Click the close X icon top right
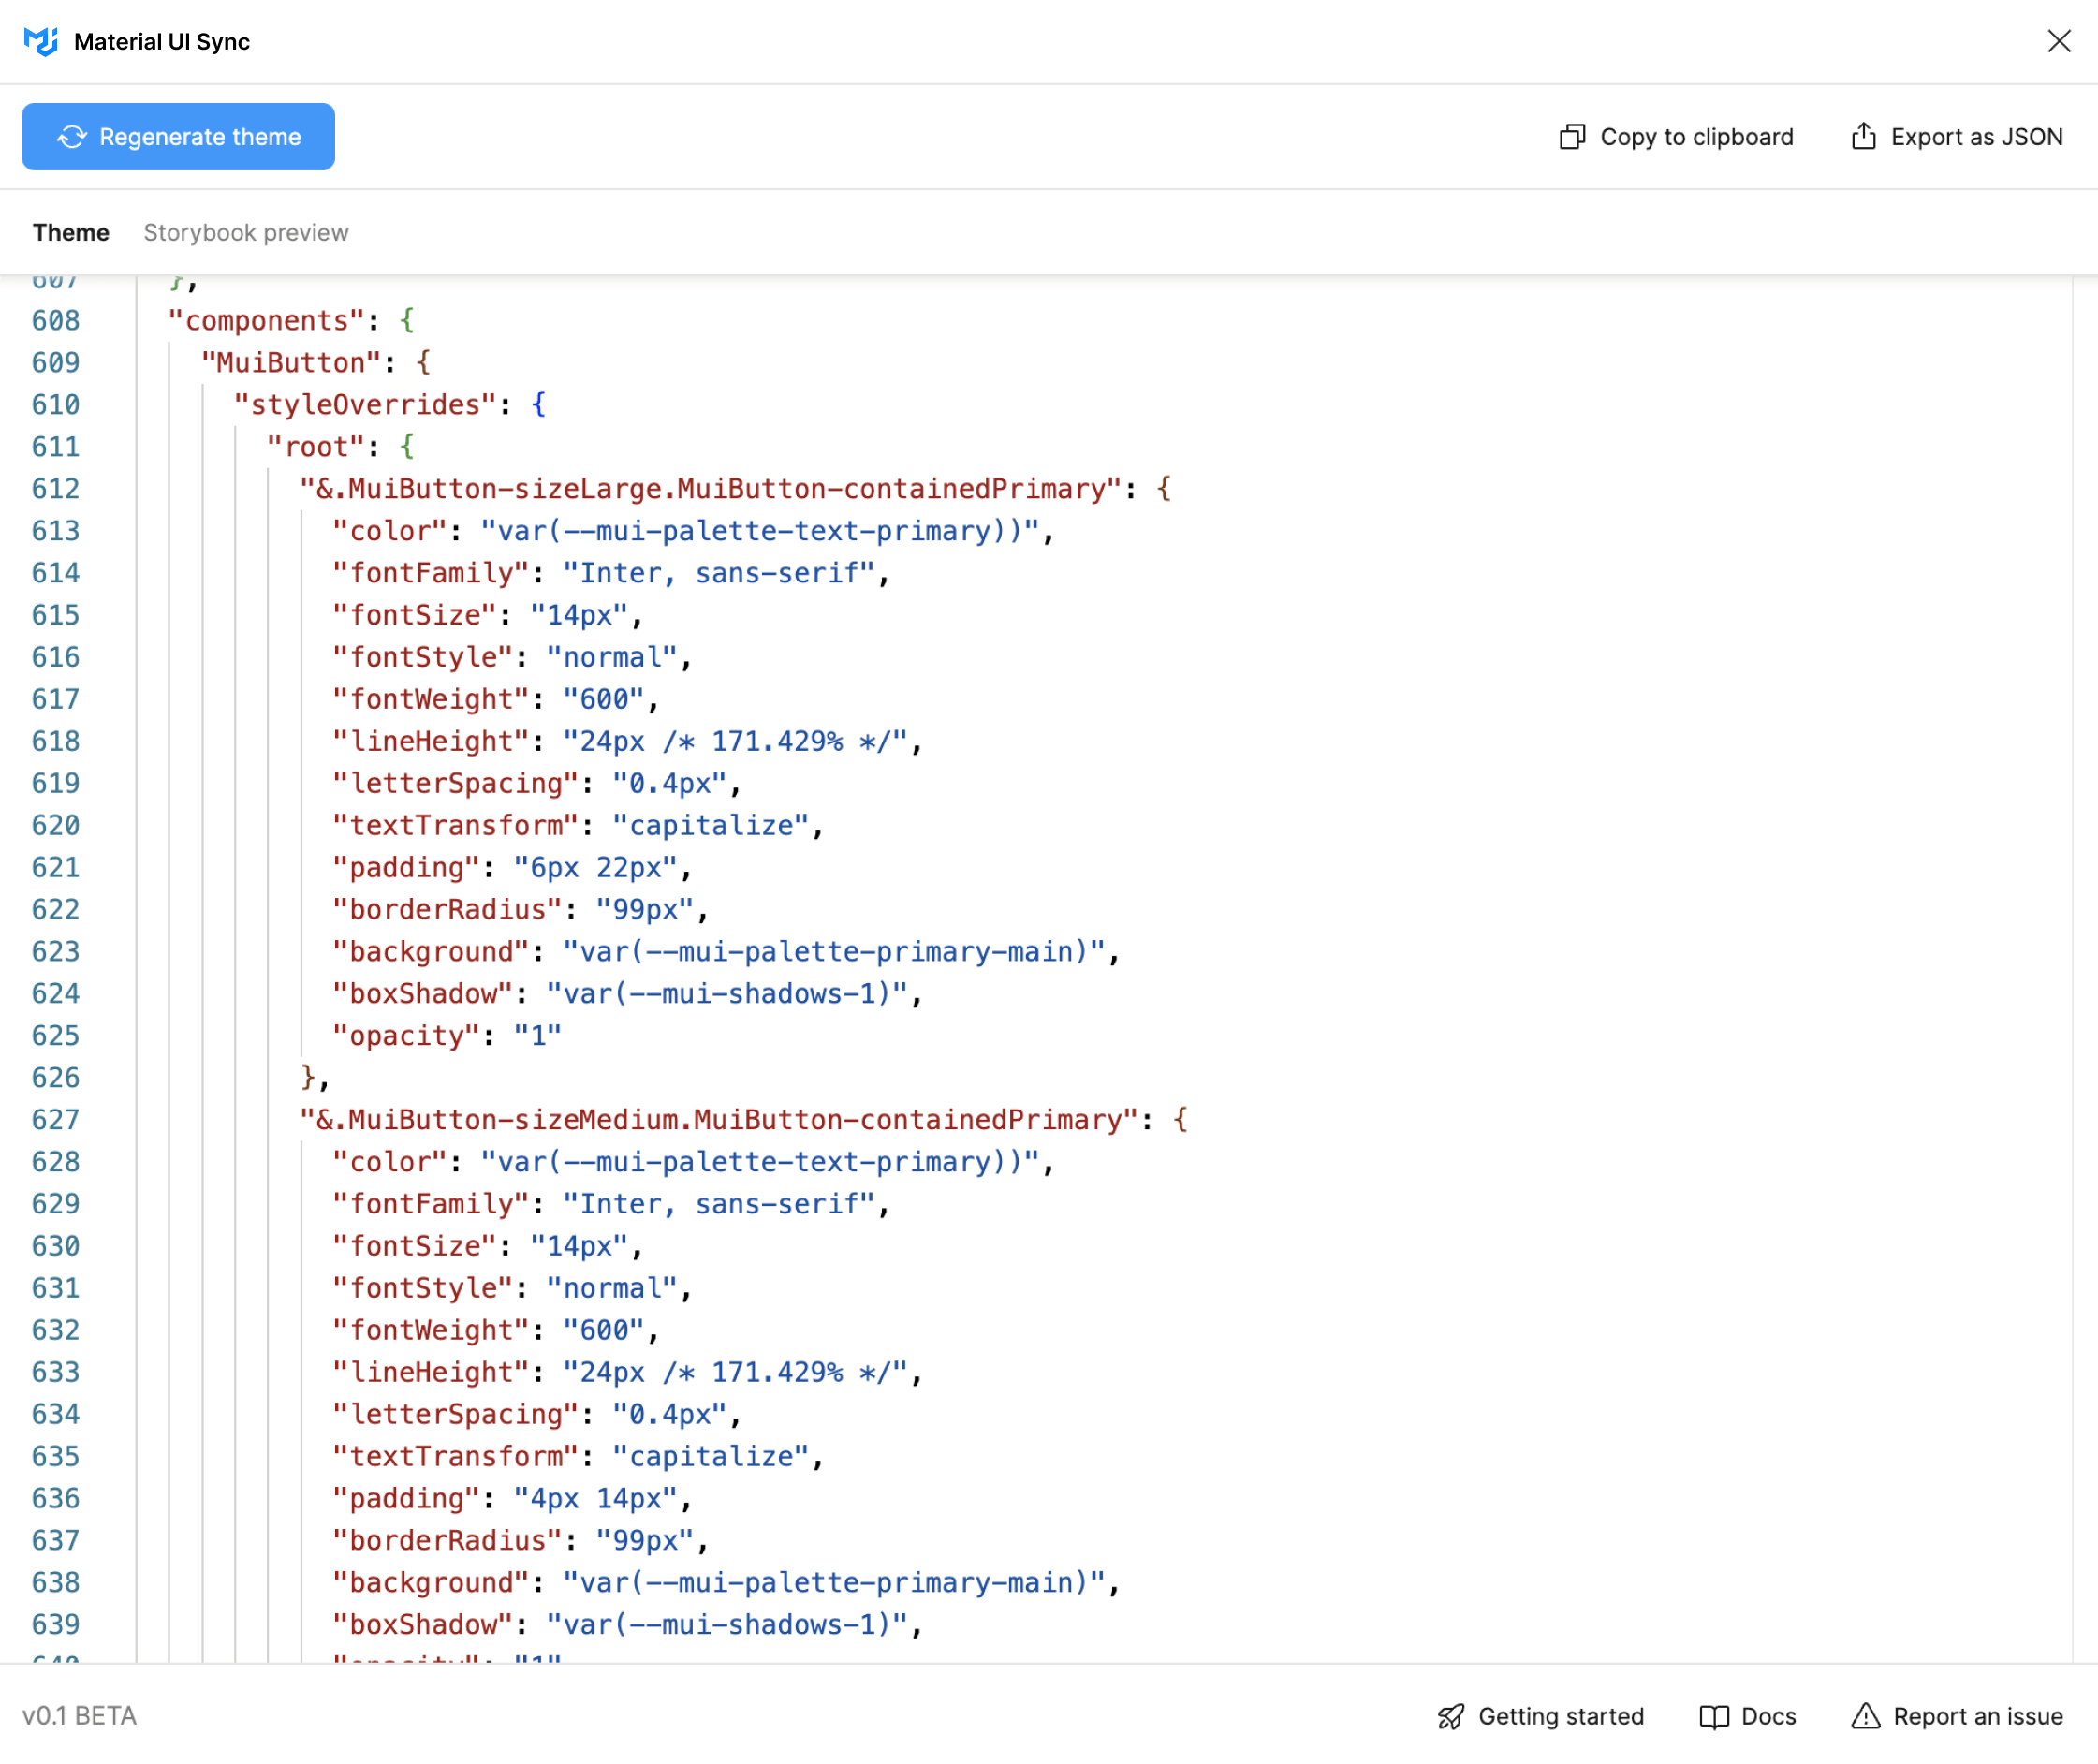Image resolution: width=2098 pixels, height=1764 pixels. [2061, 42]
